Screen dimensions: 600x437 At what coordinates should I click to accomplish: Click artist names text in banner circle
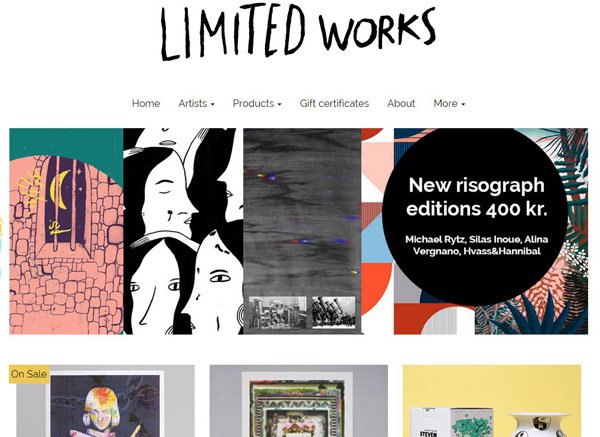click(x=477, y=245)
